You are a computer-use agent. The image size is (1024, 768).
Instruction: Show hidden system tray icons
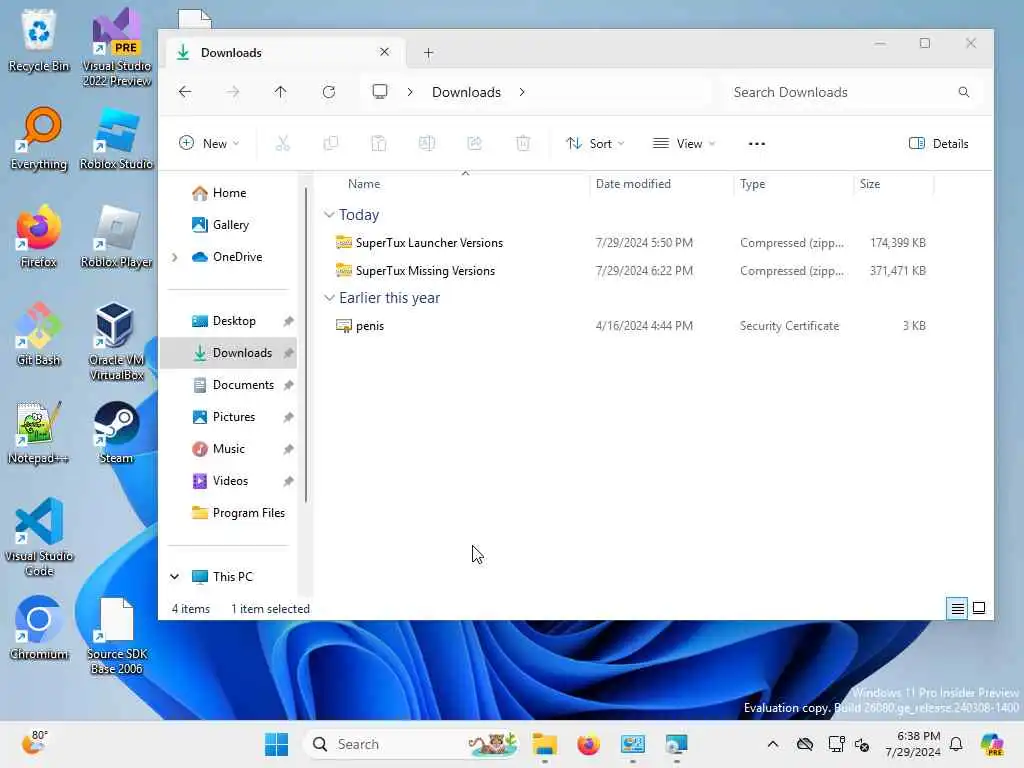click(x=773, y=744)
